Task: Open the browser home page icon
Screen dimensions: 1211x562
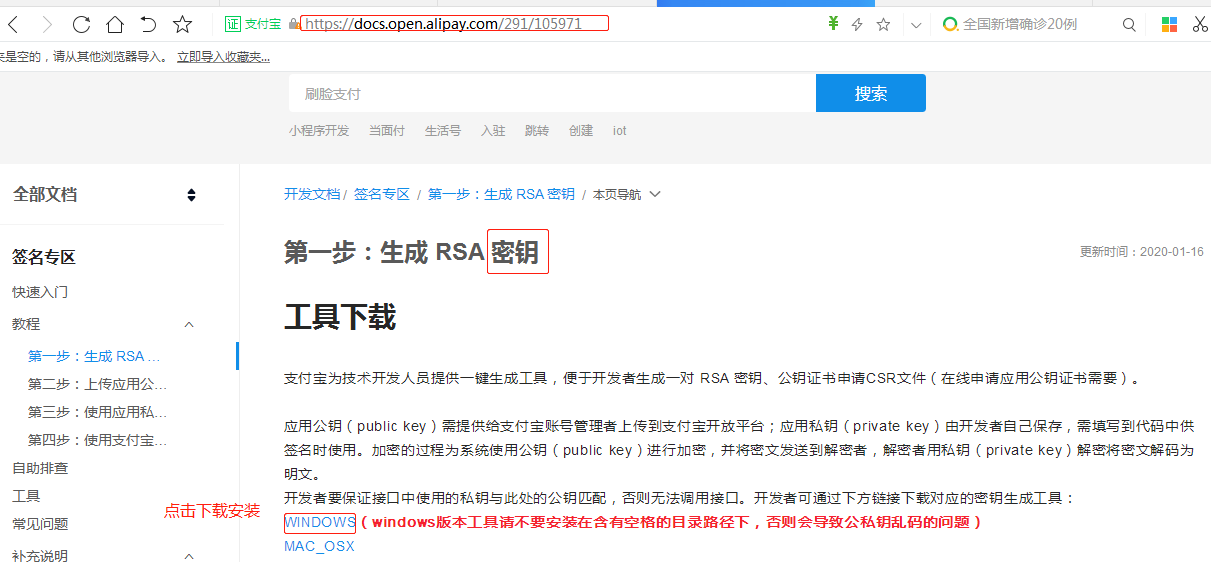Action: point(115,24)
